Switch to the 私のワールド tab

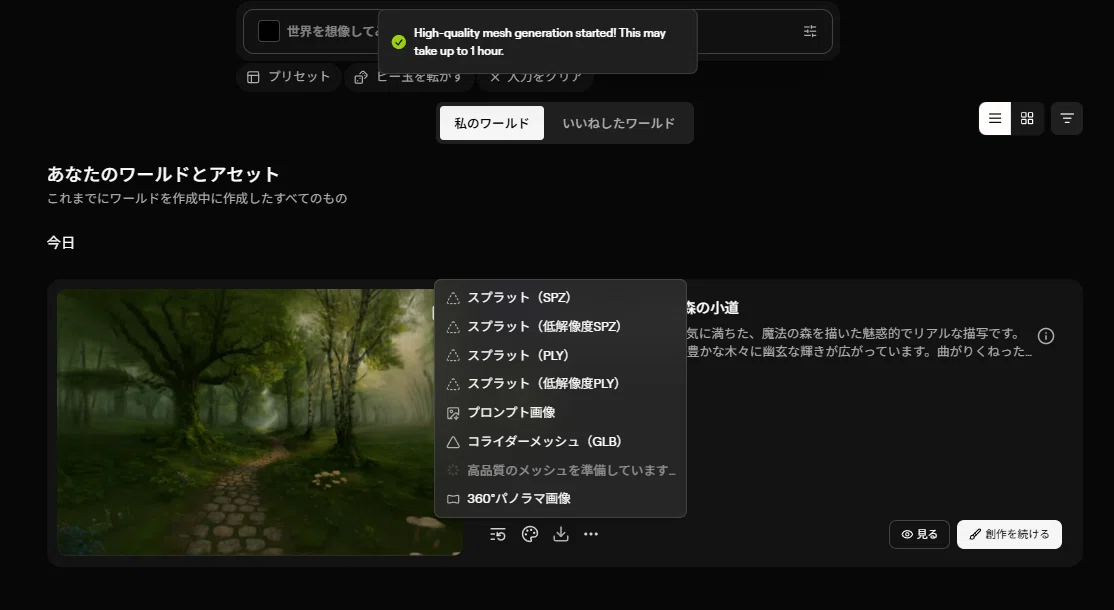492,123
